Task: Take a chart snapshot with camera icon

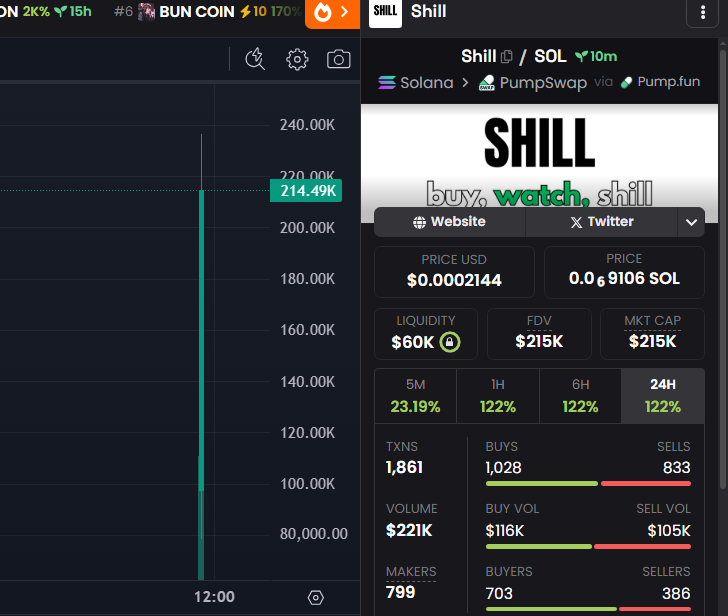Action: [x=338, y=59]
